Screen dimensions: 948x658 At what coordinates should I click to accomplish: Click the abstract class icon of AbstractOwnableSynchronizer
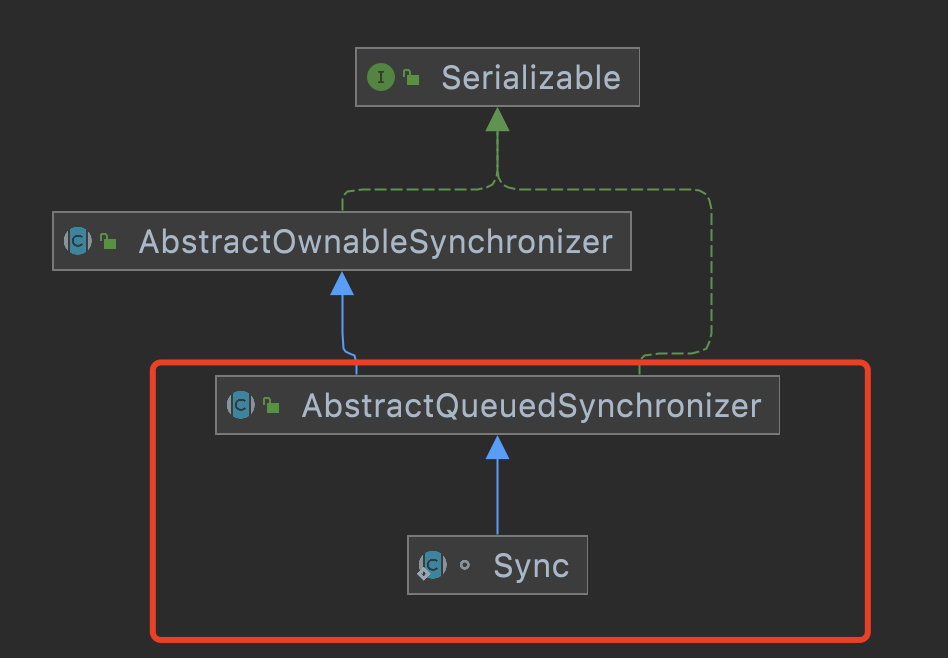coord(78,241)
